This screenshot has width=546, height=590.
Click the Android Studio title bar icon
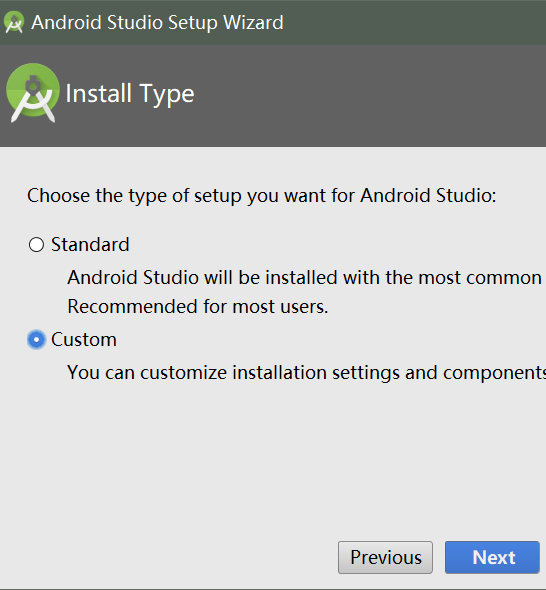pyautogui.click(x=14, y=22)
